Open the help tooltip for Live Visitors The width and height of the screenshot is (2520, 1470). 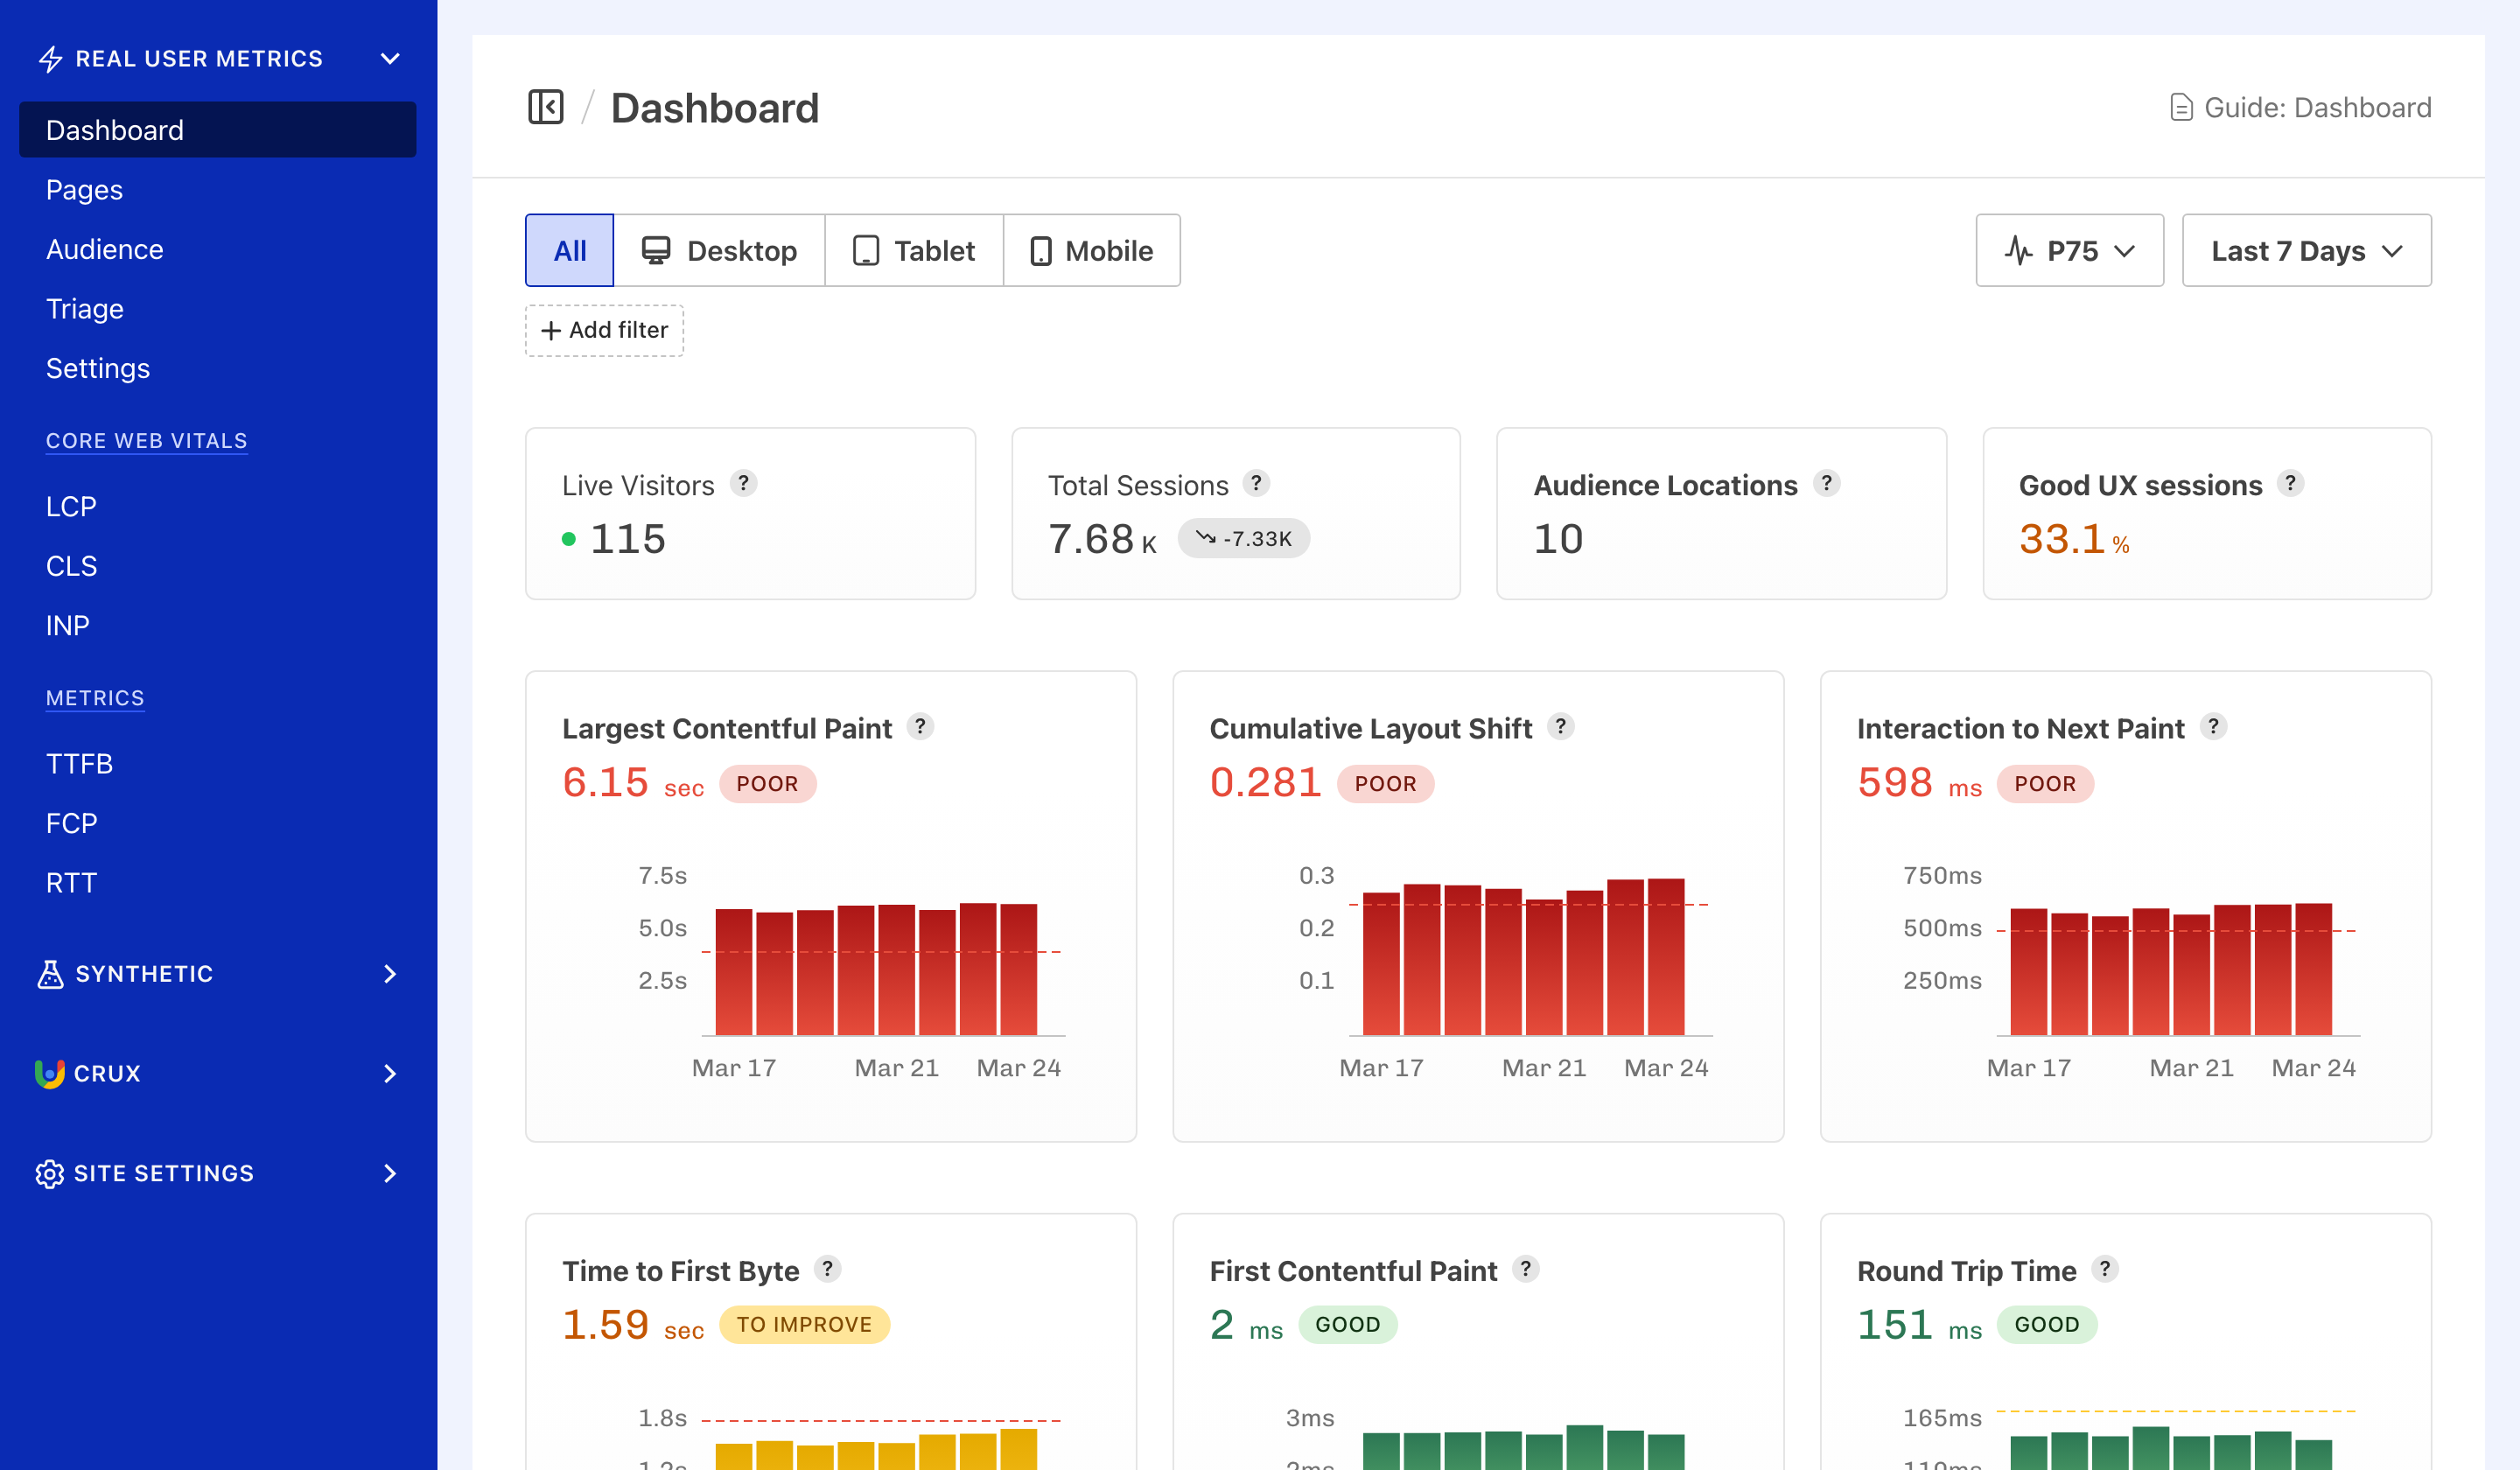pos(744,484)
